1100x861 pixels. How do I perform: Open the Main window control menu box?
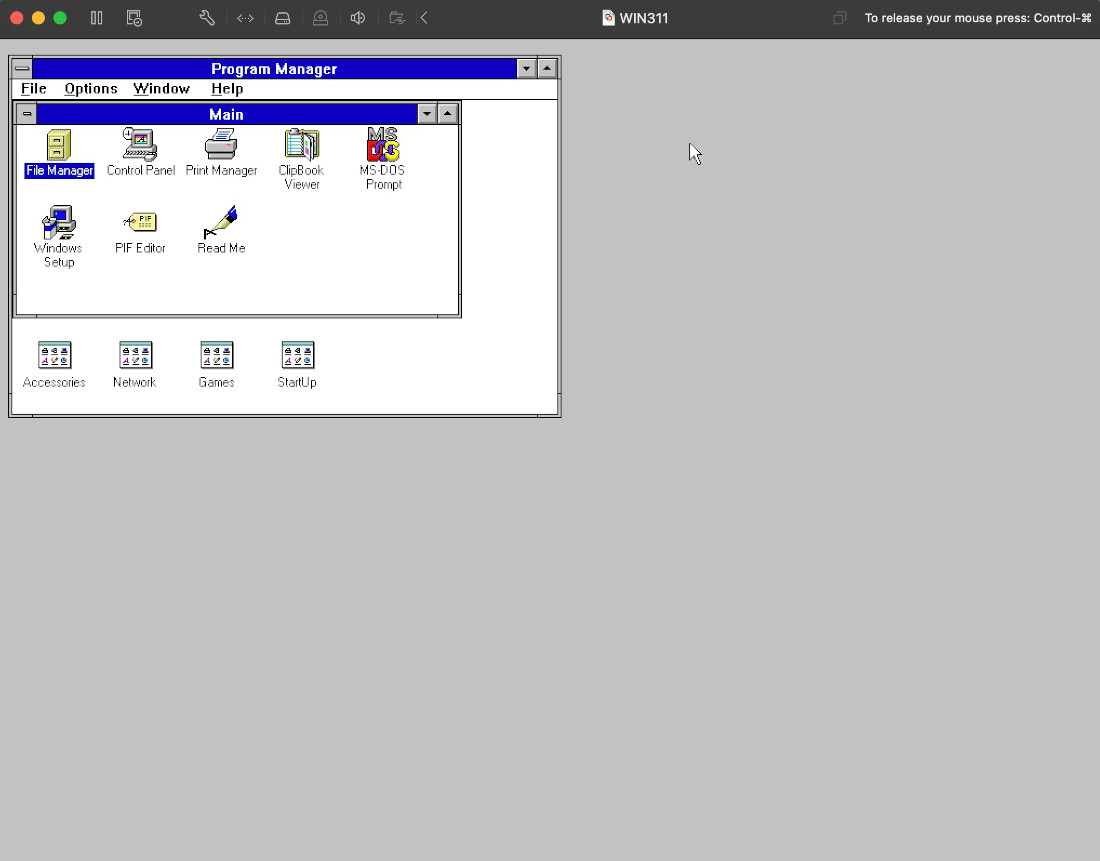click(26, 114)
